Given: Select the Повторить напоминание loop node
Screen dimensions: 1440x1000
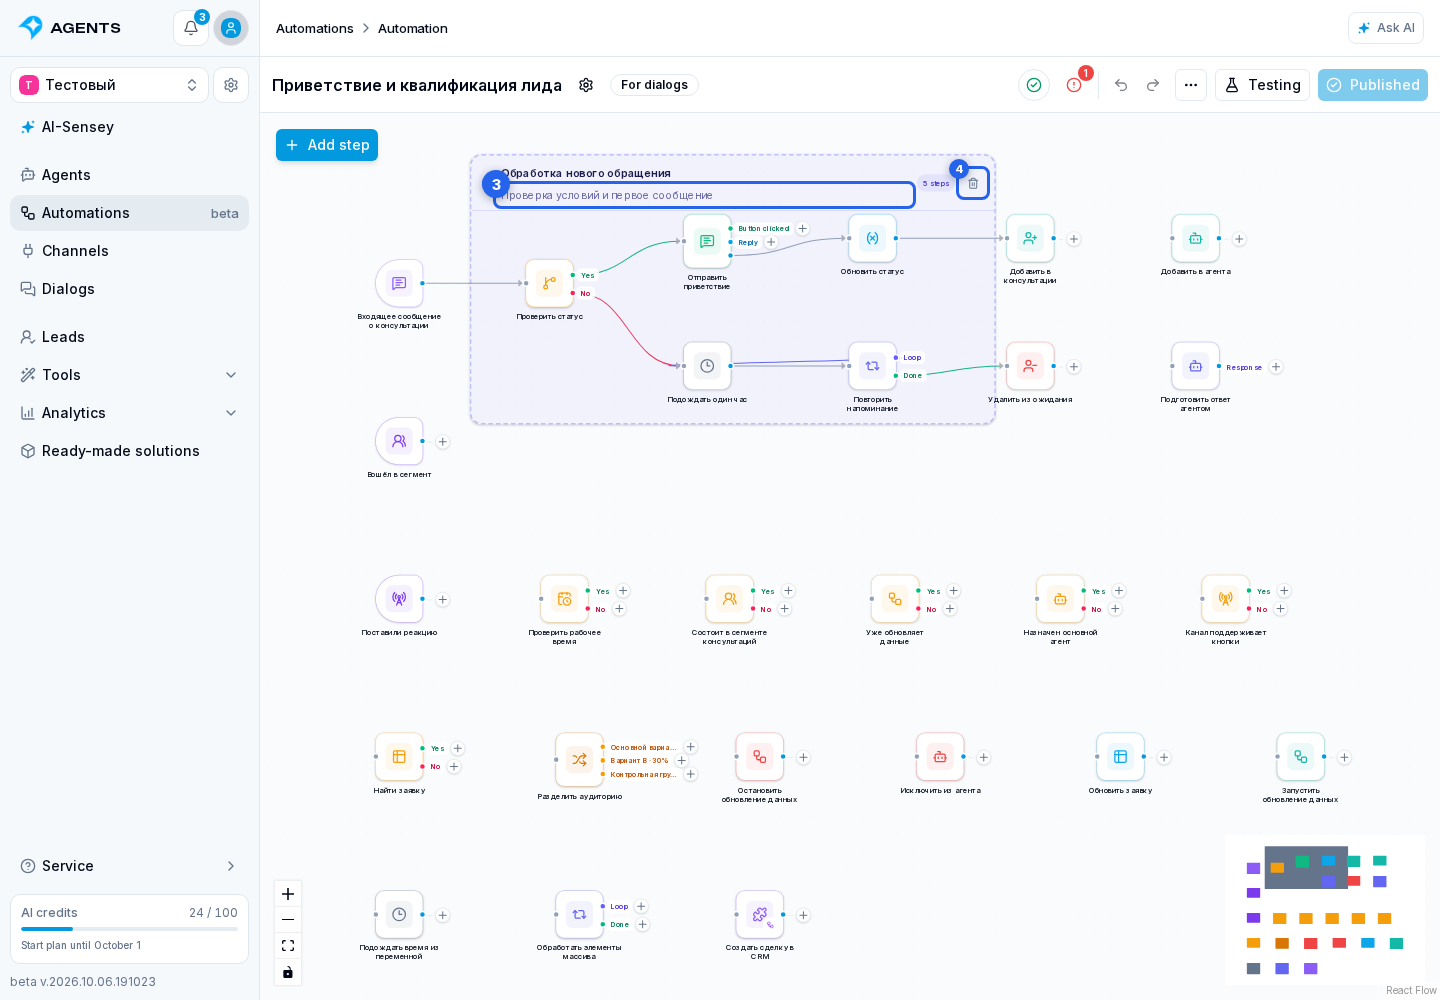Looking at the screenshot, I should pyautogui.click(x=872, y=366).
